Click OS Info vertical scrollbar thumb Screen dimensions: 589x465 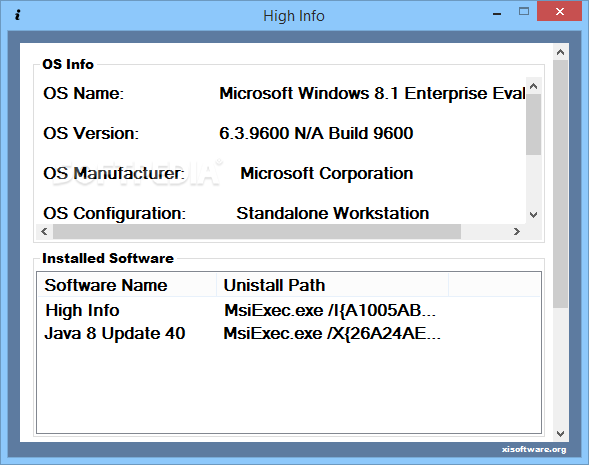tap(533, 124)
